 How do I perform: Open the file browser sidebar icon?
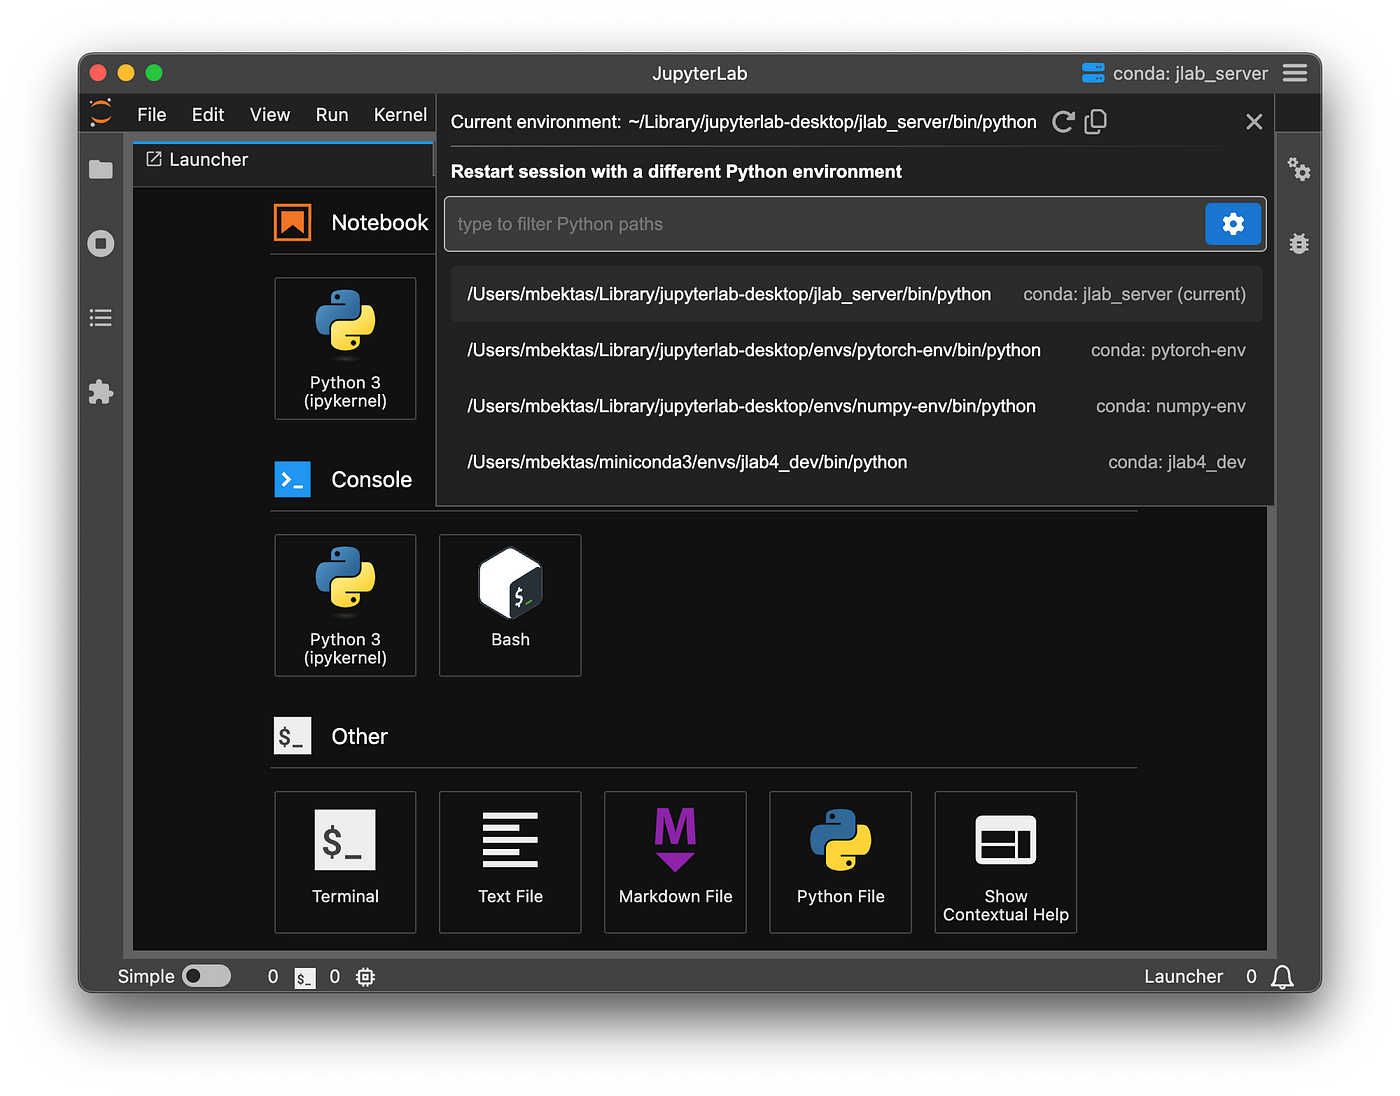point(101,169)
